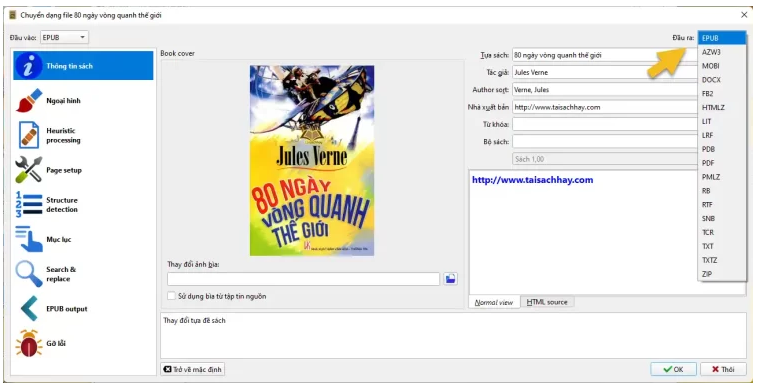Switch to the Normal view tab
Image resolution: width=757 pixels, height=385 pixels.
pyautogui.click(x=494, y=302)
